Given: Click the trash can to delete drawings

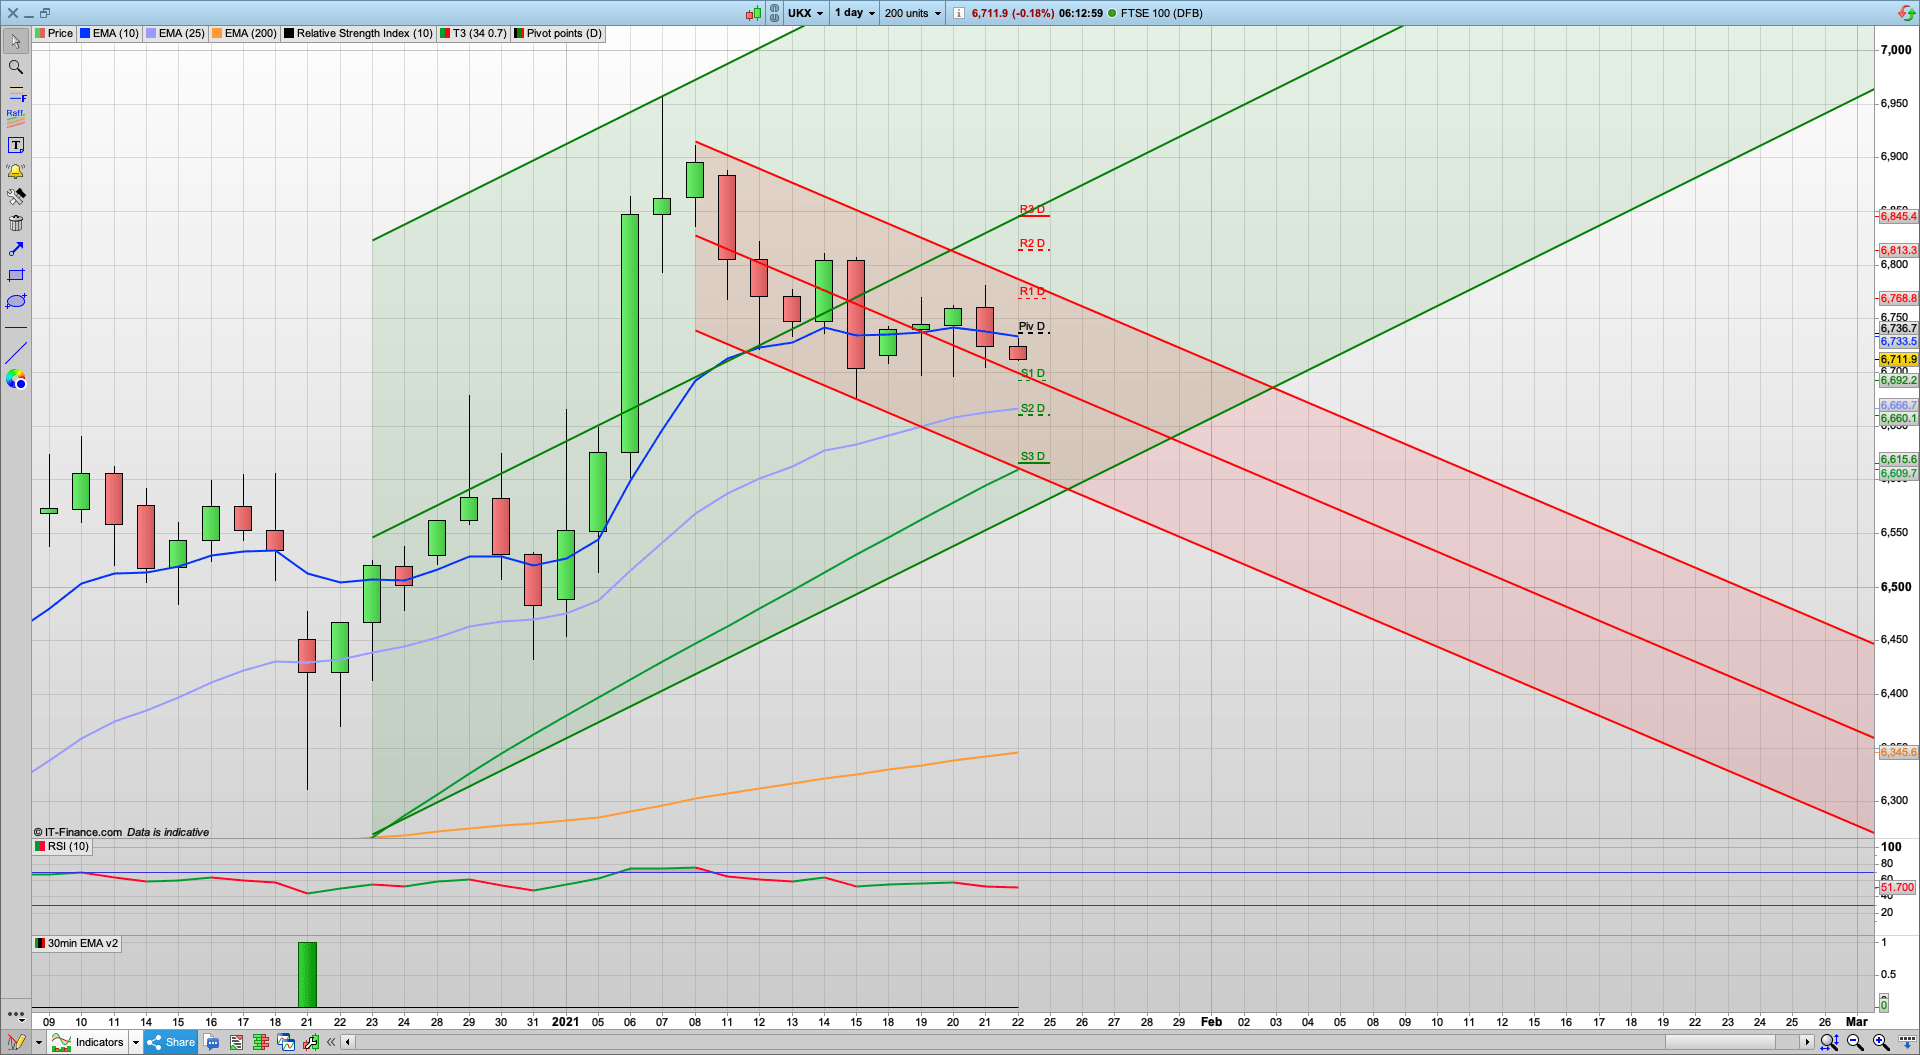Looking at the screenshot, I should point(15,223).
